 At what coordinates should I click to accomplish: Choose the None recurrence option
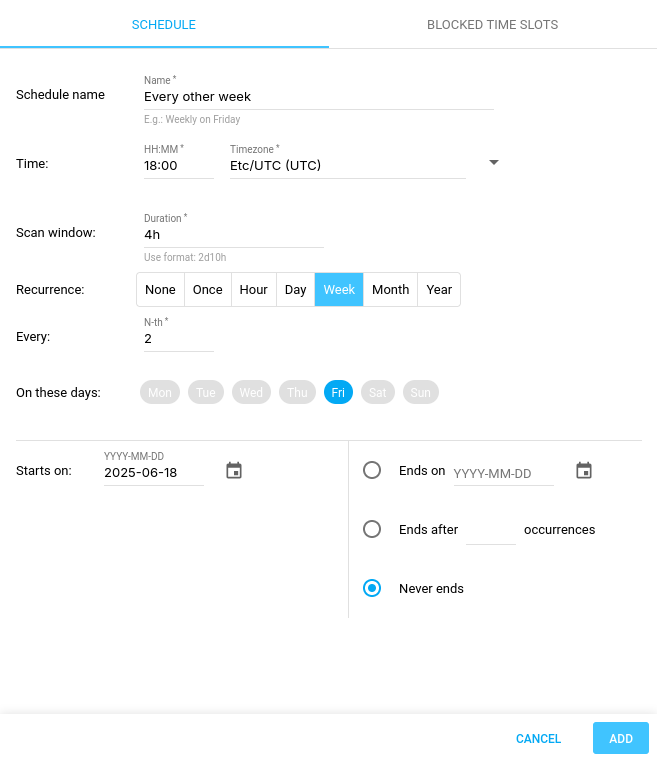click(x=160, y=289)
